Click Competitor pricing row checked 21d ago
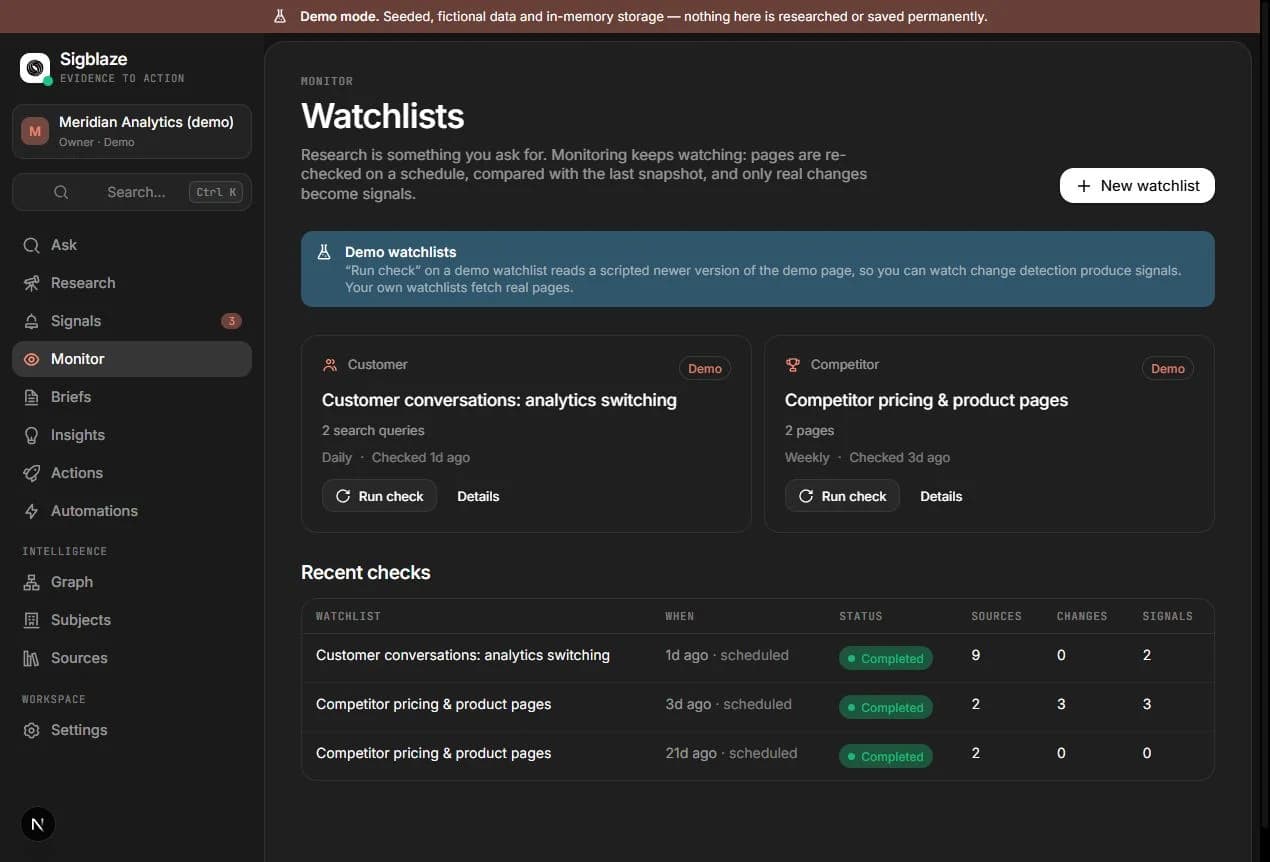Viewport: 1270px width, 862px height. (757, 755)
